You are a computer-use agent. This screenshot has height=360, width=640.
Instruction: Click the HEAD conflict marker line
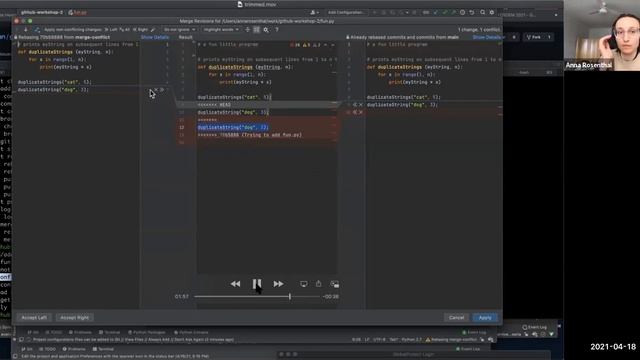click(214, 105)
